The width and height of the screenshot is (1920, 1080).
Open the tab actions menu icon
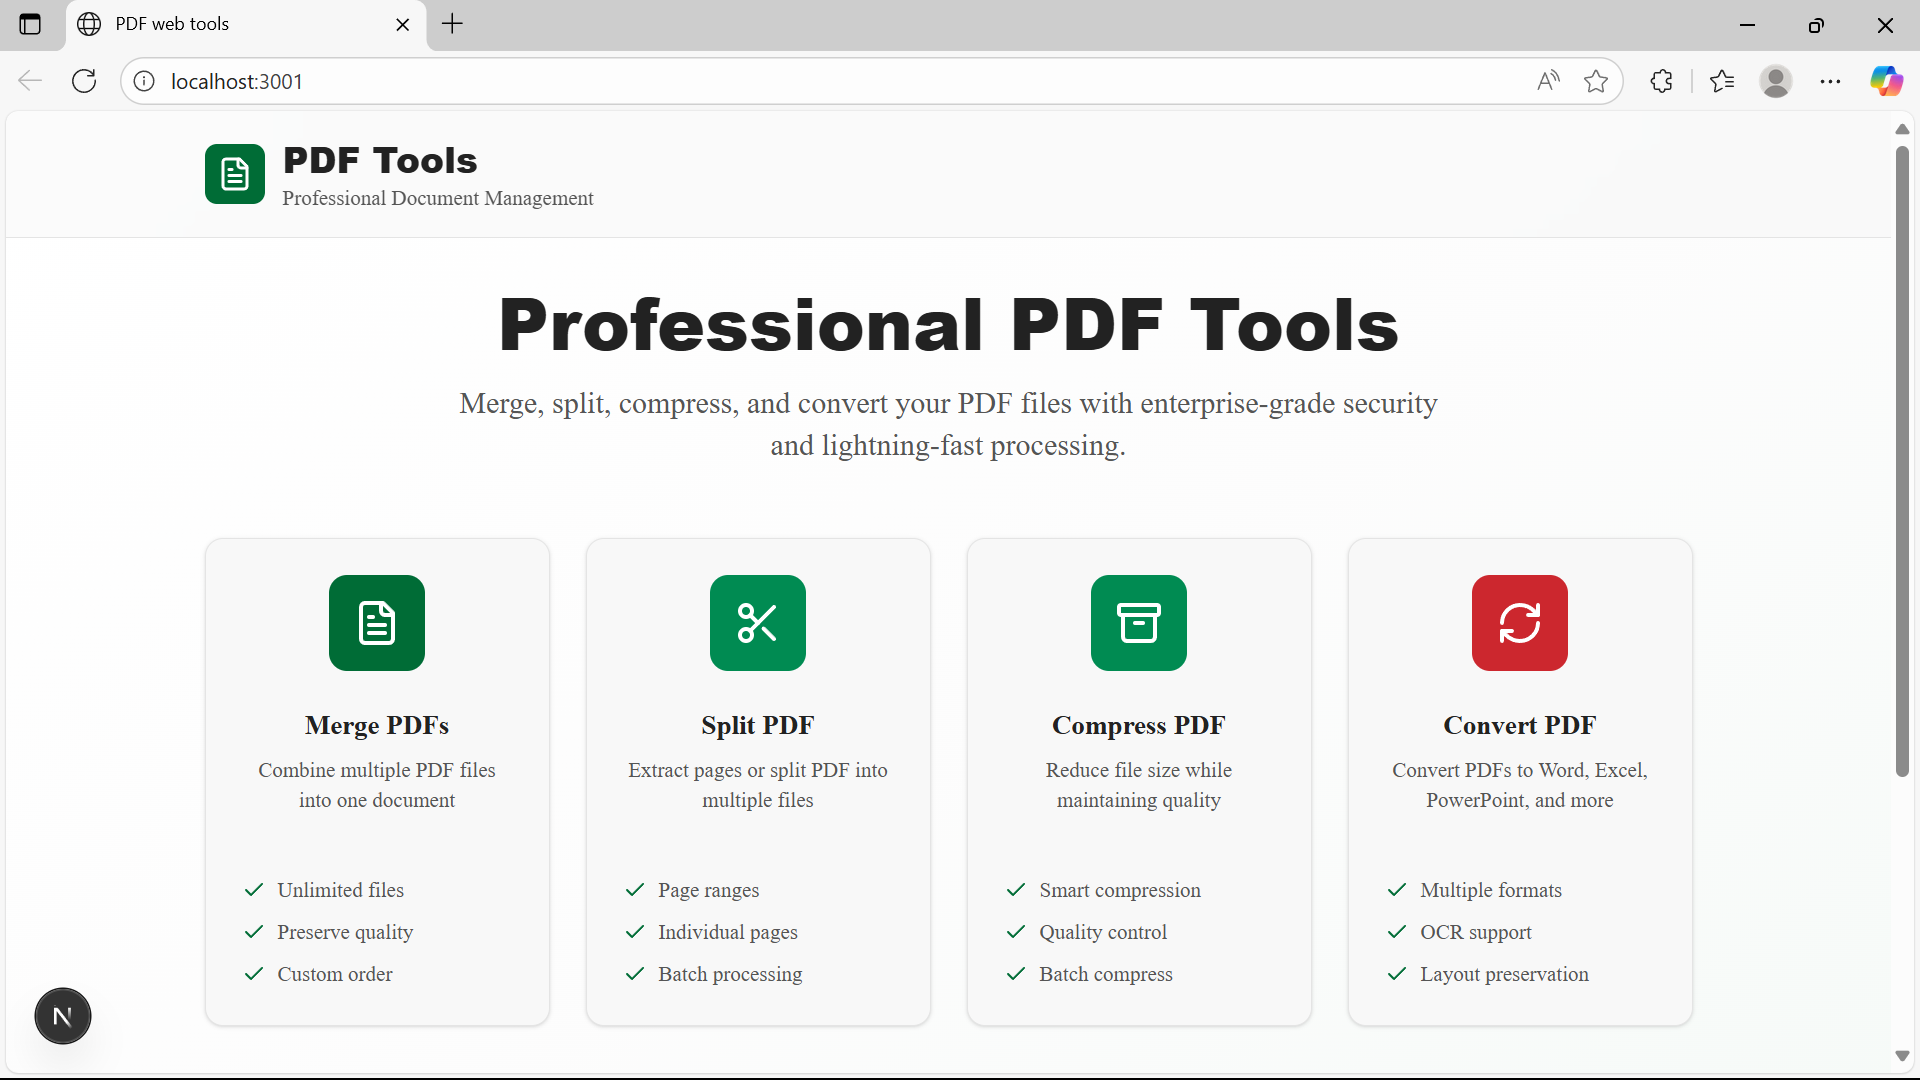(30, 24)
